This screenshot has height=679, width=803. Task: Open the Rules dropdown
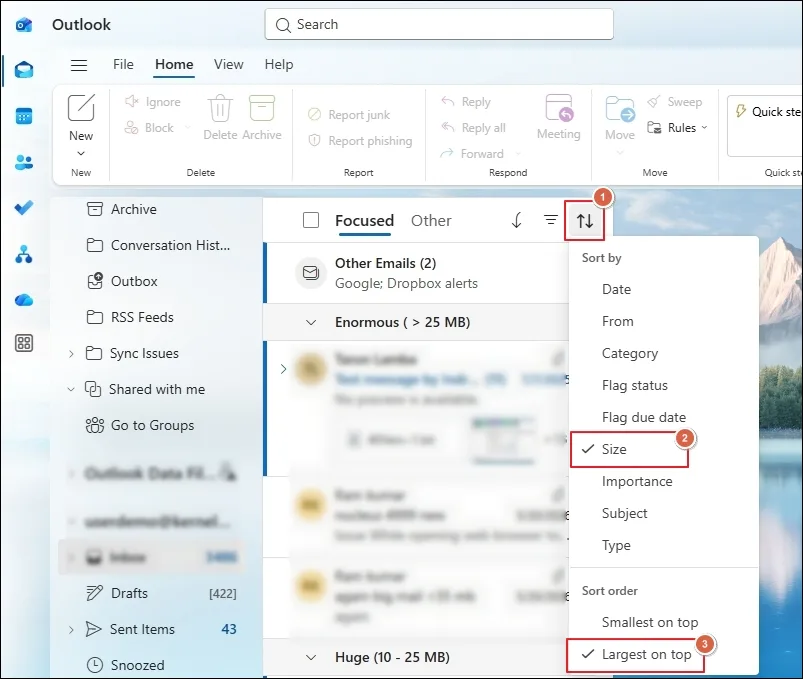677,128
